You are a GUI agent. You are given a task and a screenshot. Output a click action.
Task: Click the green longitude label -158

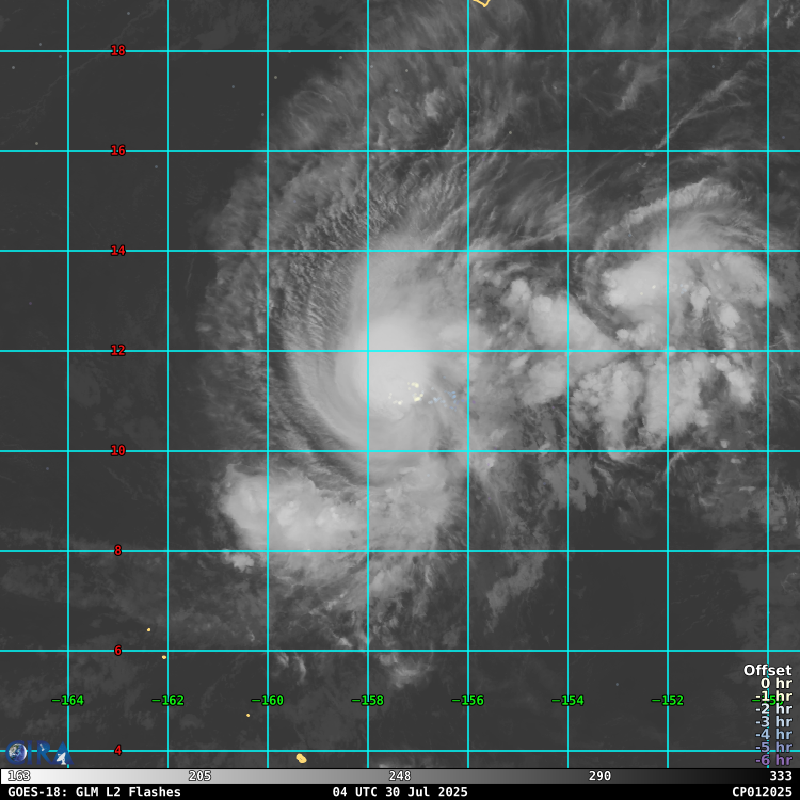click(367, 700)
